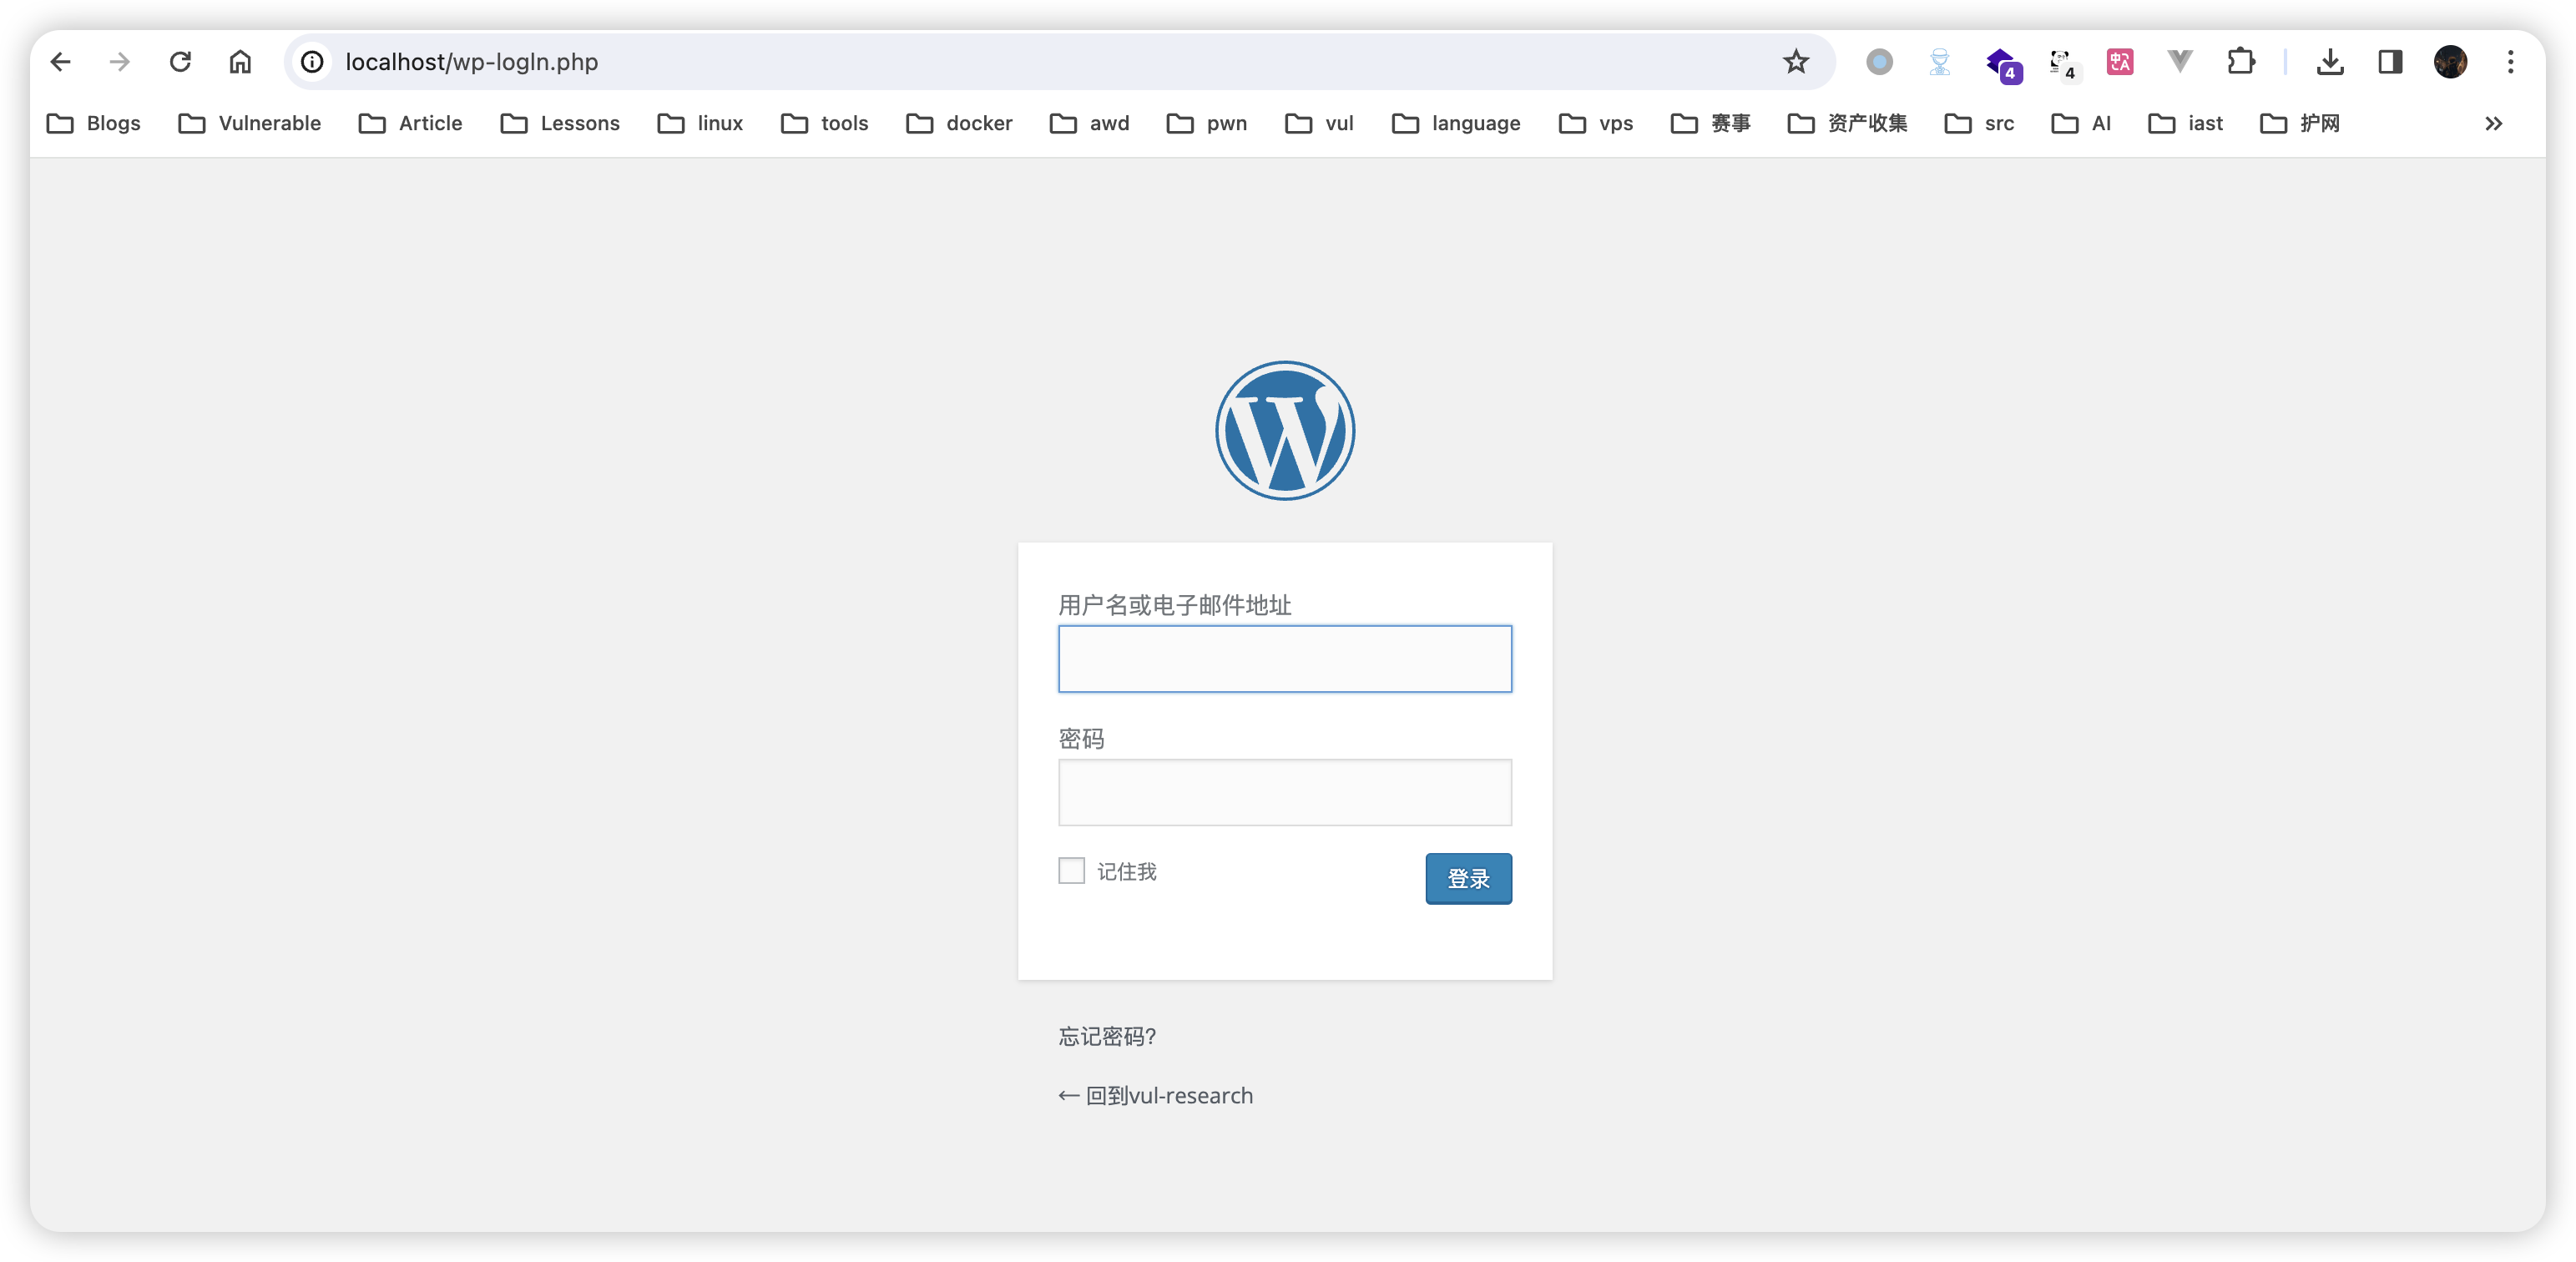Open the pwn bookmark folder
This screenshot has height=1262, width=2576.
(1207, 124)
